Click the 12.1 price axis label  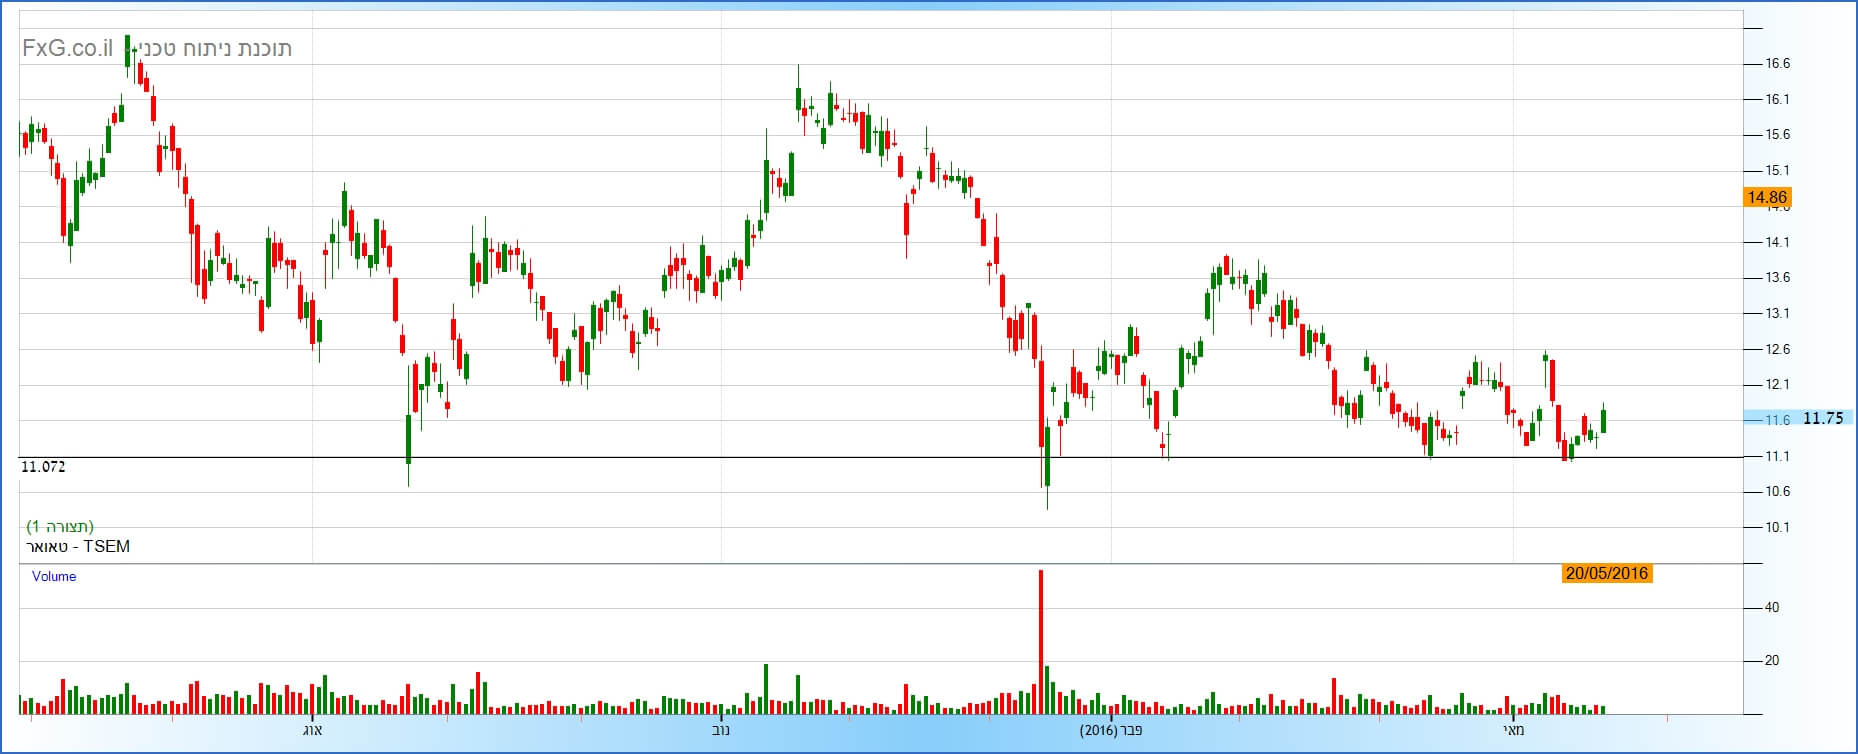click(1777, 384)
